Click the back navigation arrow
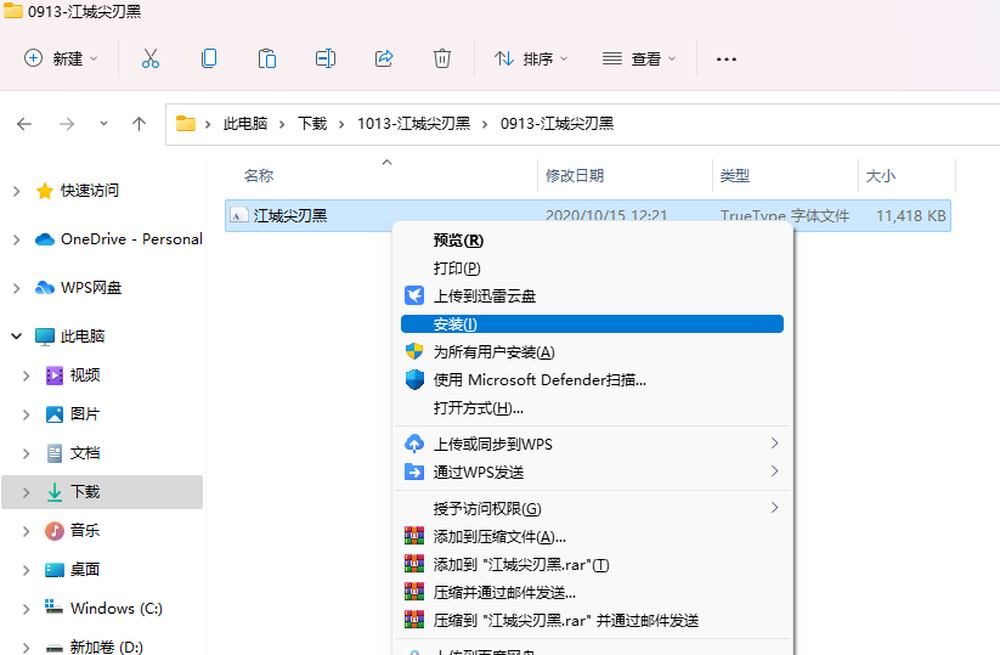Image resolution: width=1000 pixels, height=655 pixels. point(24,123)
